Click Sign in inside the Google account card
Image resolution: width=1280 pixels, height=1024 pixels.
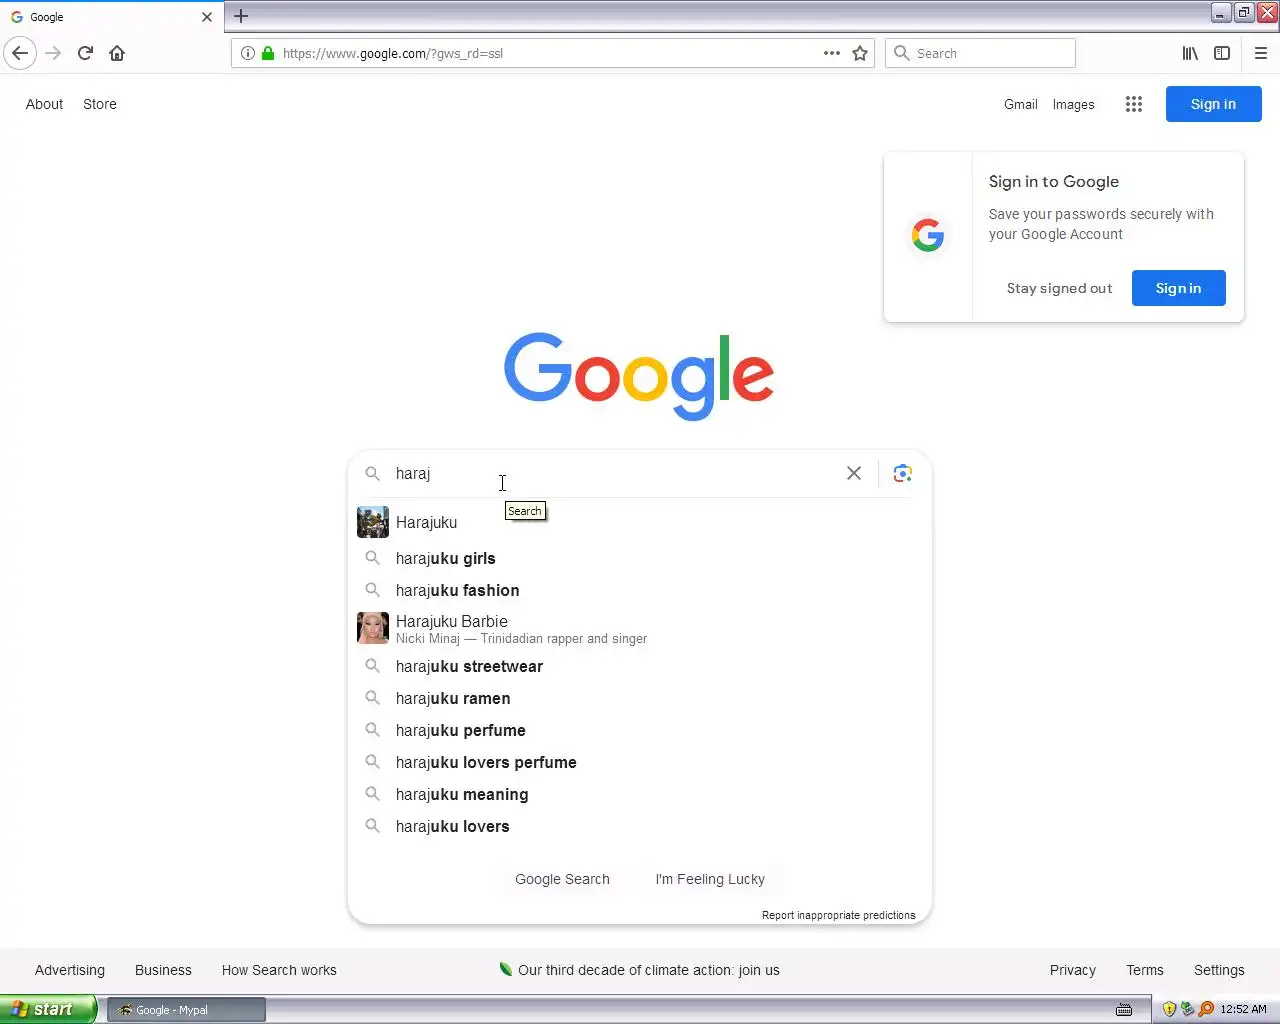pos(1178,288)
